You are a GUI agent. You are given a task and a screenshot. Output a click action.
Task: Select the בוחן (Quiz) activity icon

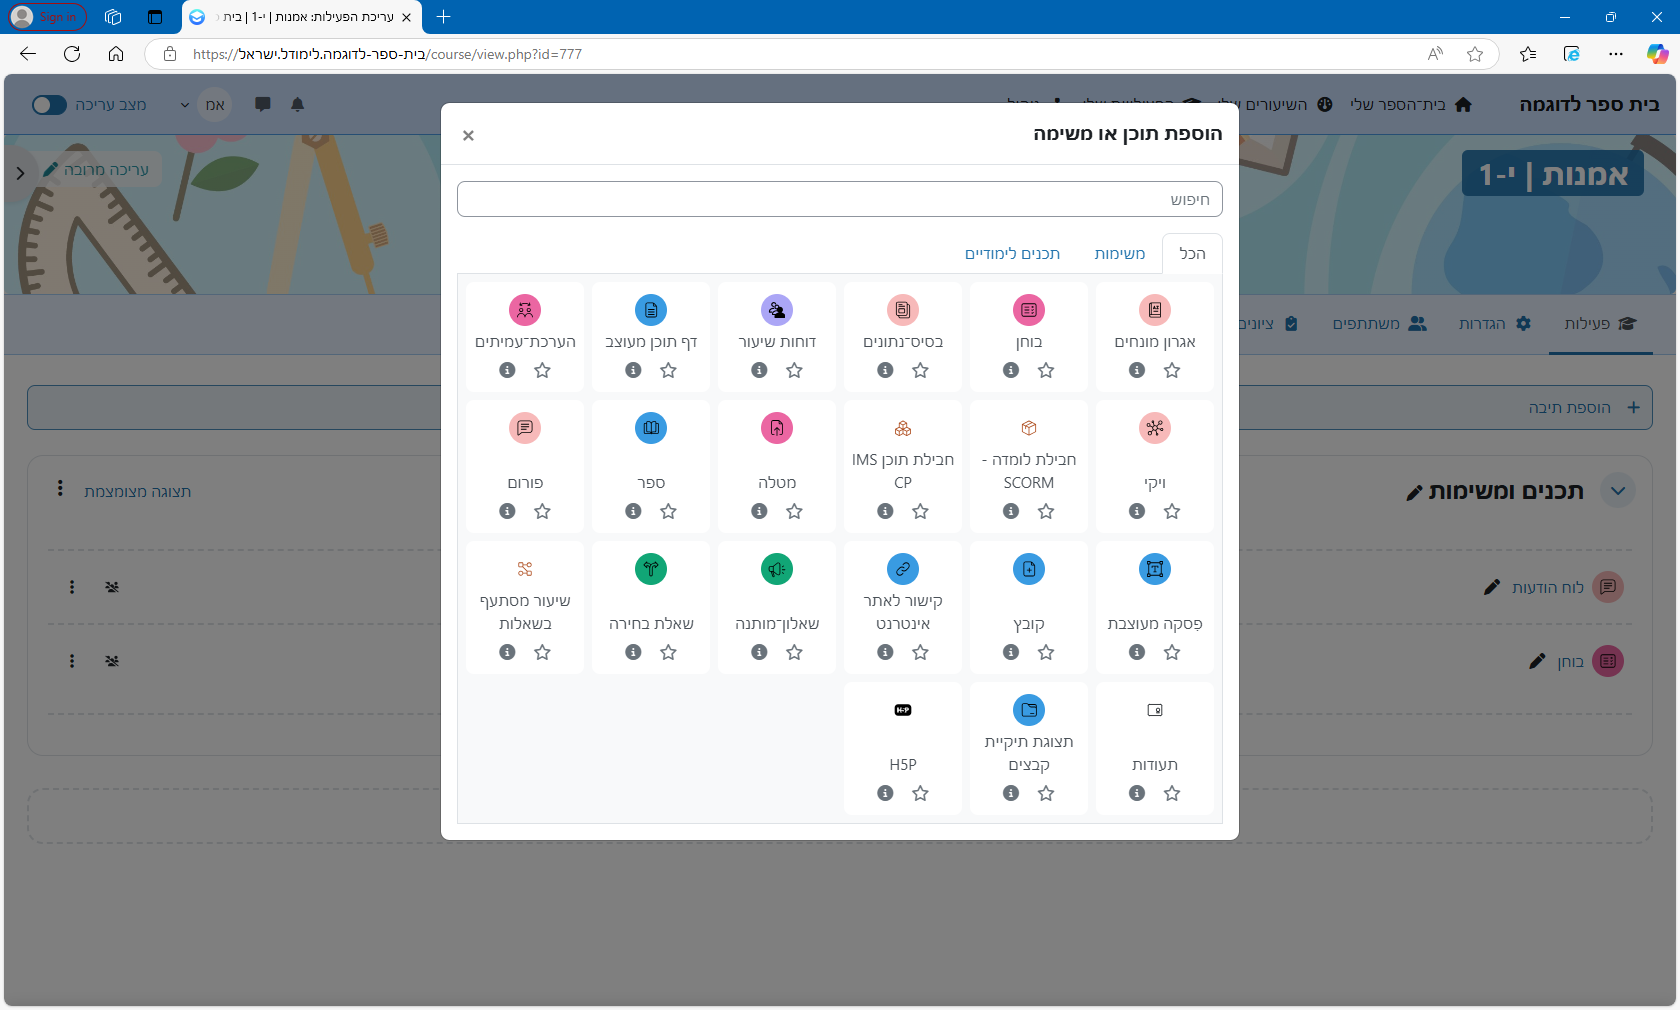click(x=1028, y=310)
